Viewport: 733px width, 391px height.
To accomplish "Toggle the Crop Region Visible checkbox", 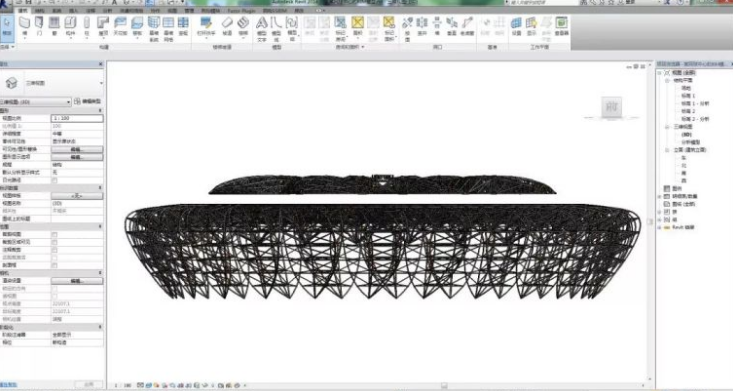I will click(55, 242).
